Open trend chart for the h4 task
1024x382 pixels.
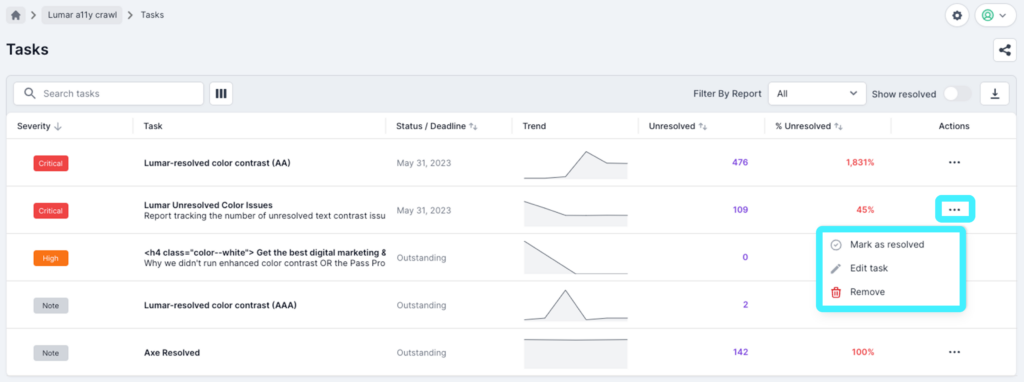(575, 257)
